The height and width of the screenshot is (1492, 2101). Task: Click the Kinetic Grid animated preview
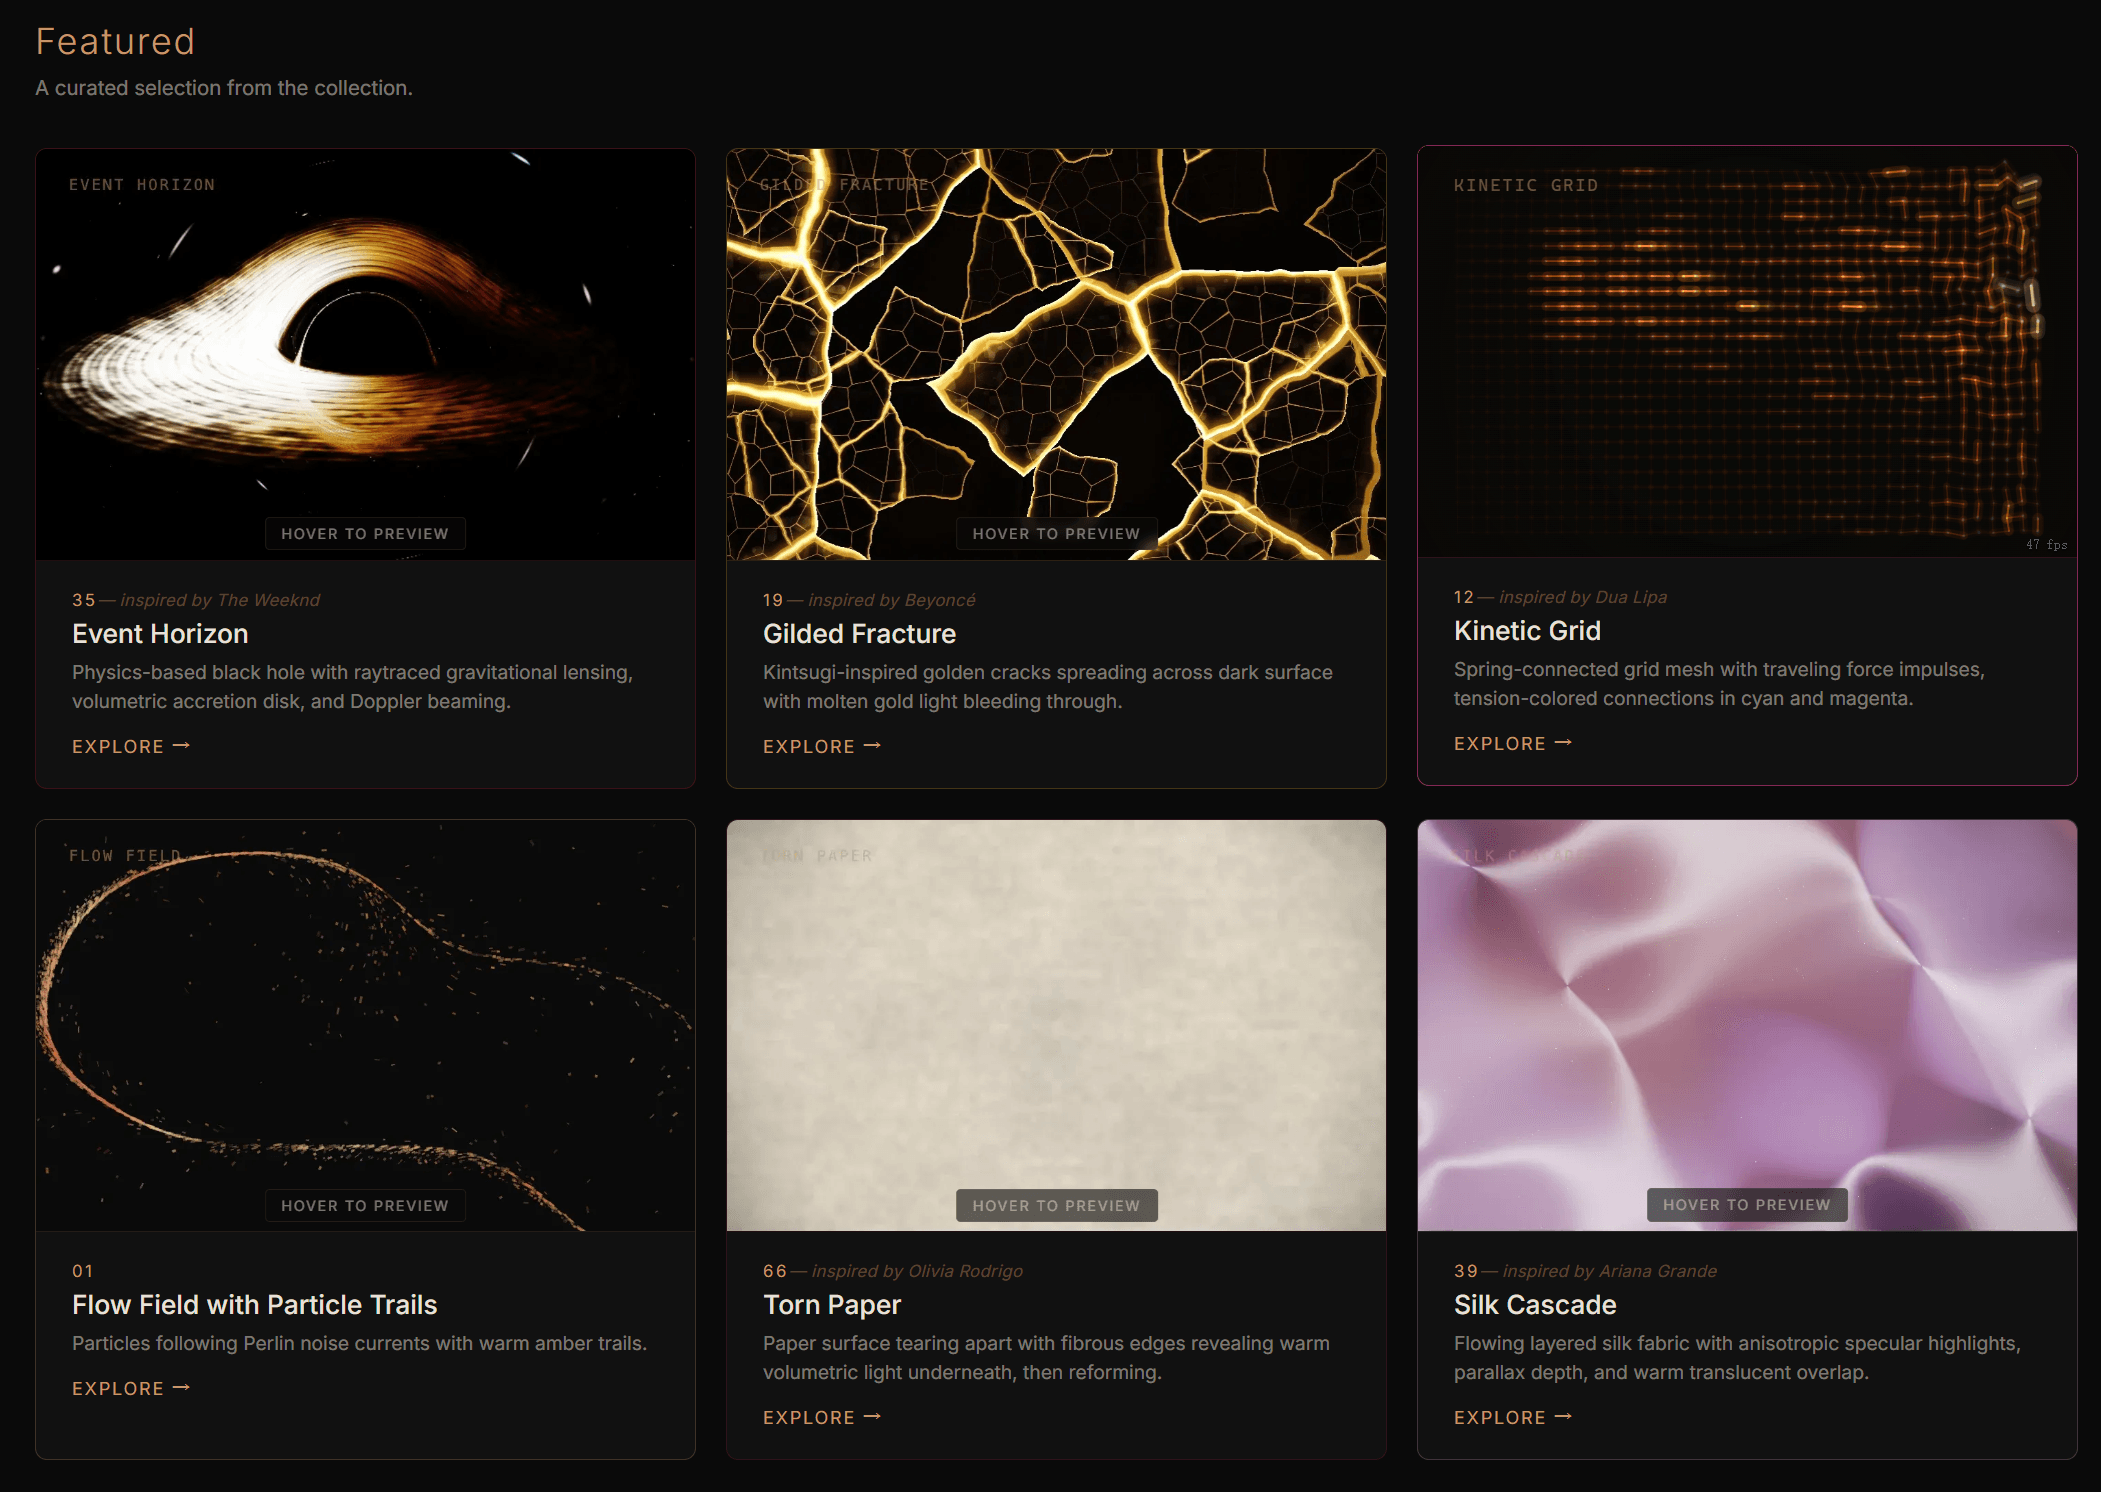[x=1746, y=350]
